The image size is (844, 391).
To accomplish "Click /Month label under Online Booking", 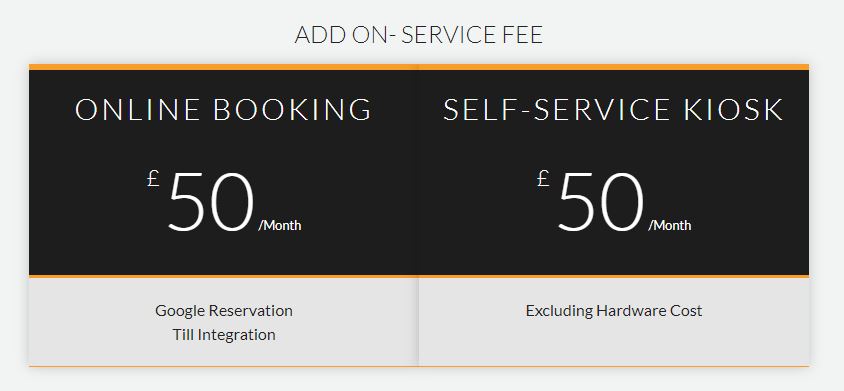I will click(x=280, y=225).
